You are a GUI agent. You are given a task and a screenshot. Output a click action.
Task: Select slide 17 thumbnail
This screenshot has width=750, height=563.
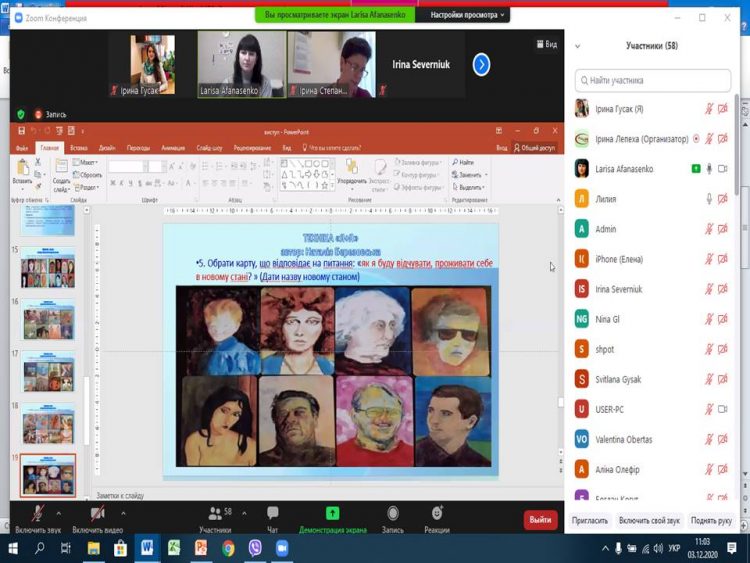48,373
